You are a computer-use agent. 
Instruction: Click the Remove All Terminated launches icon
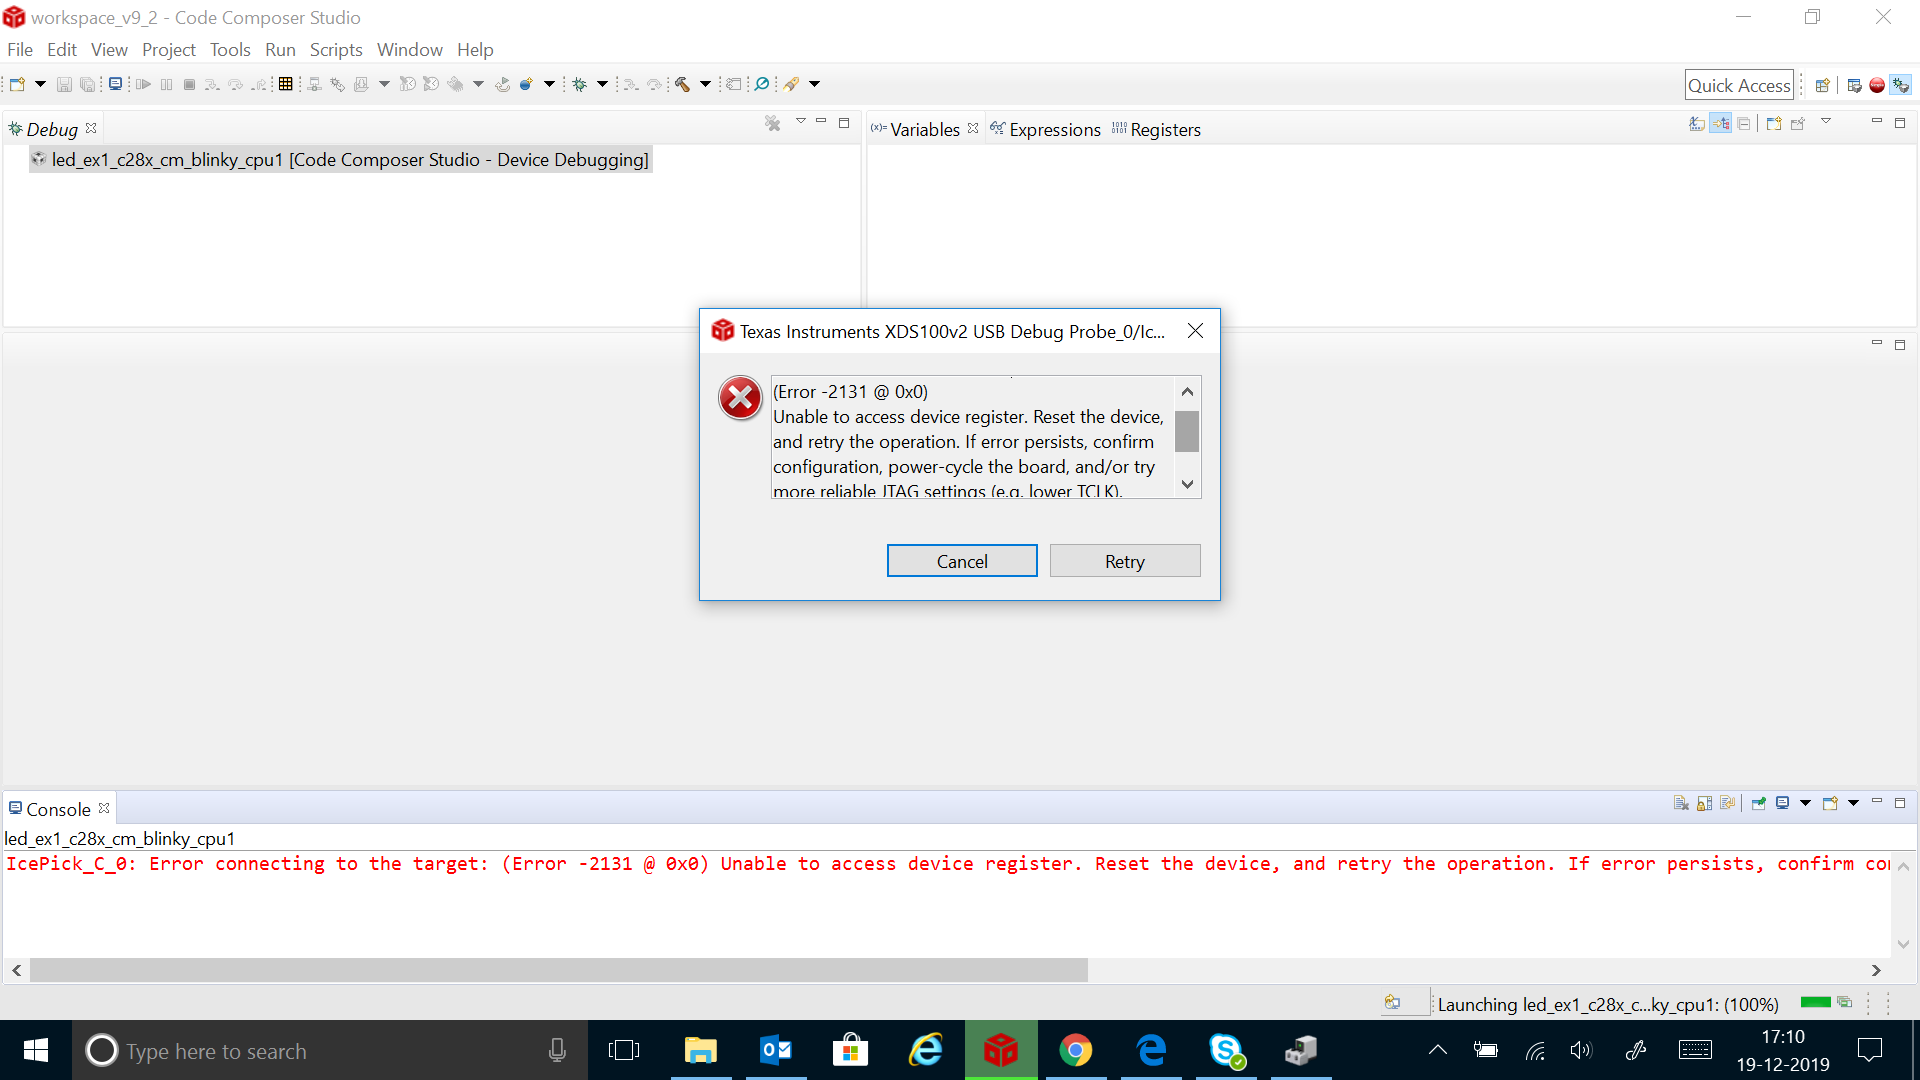[x=772, y=123]
